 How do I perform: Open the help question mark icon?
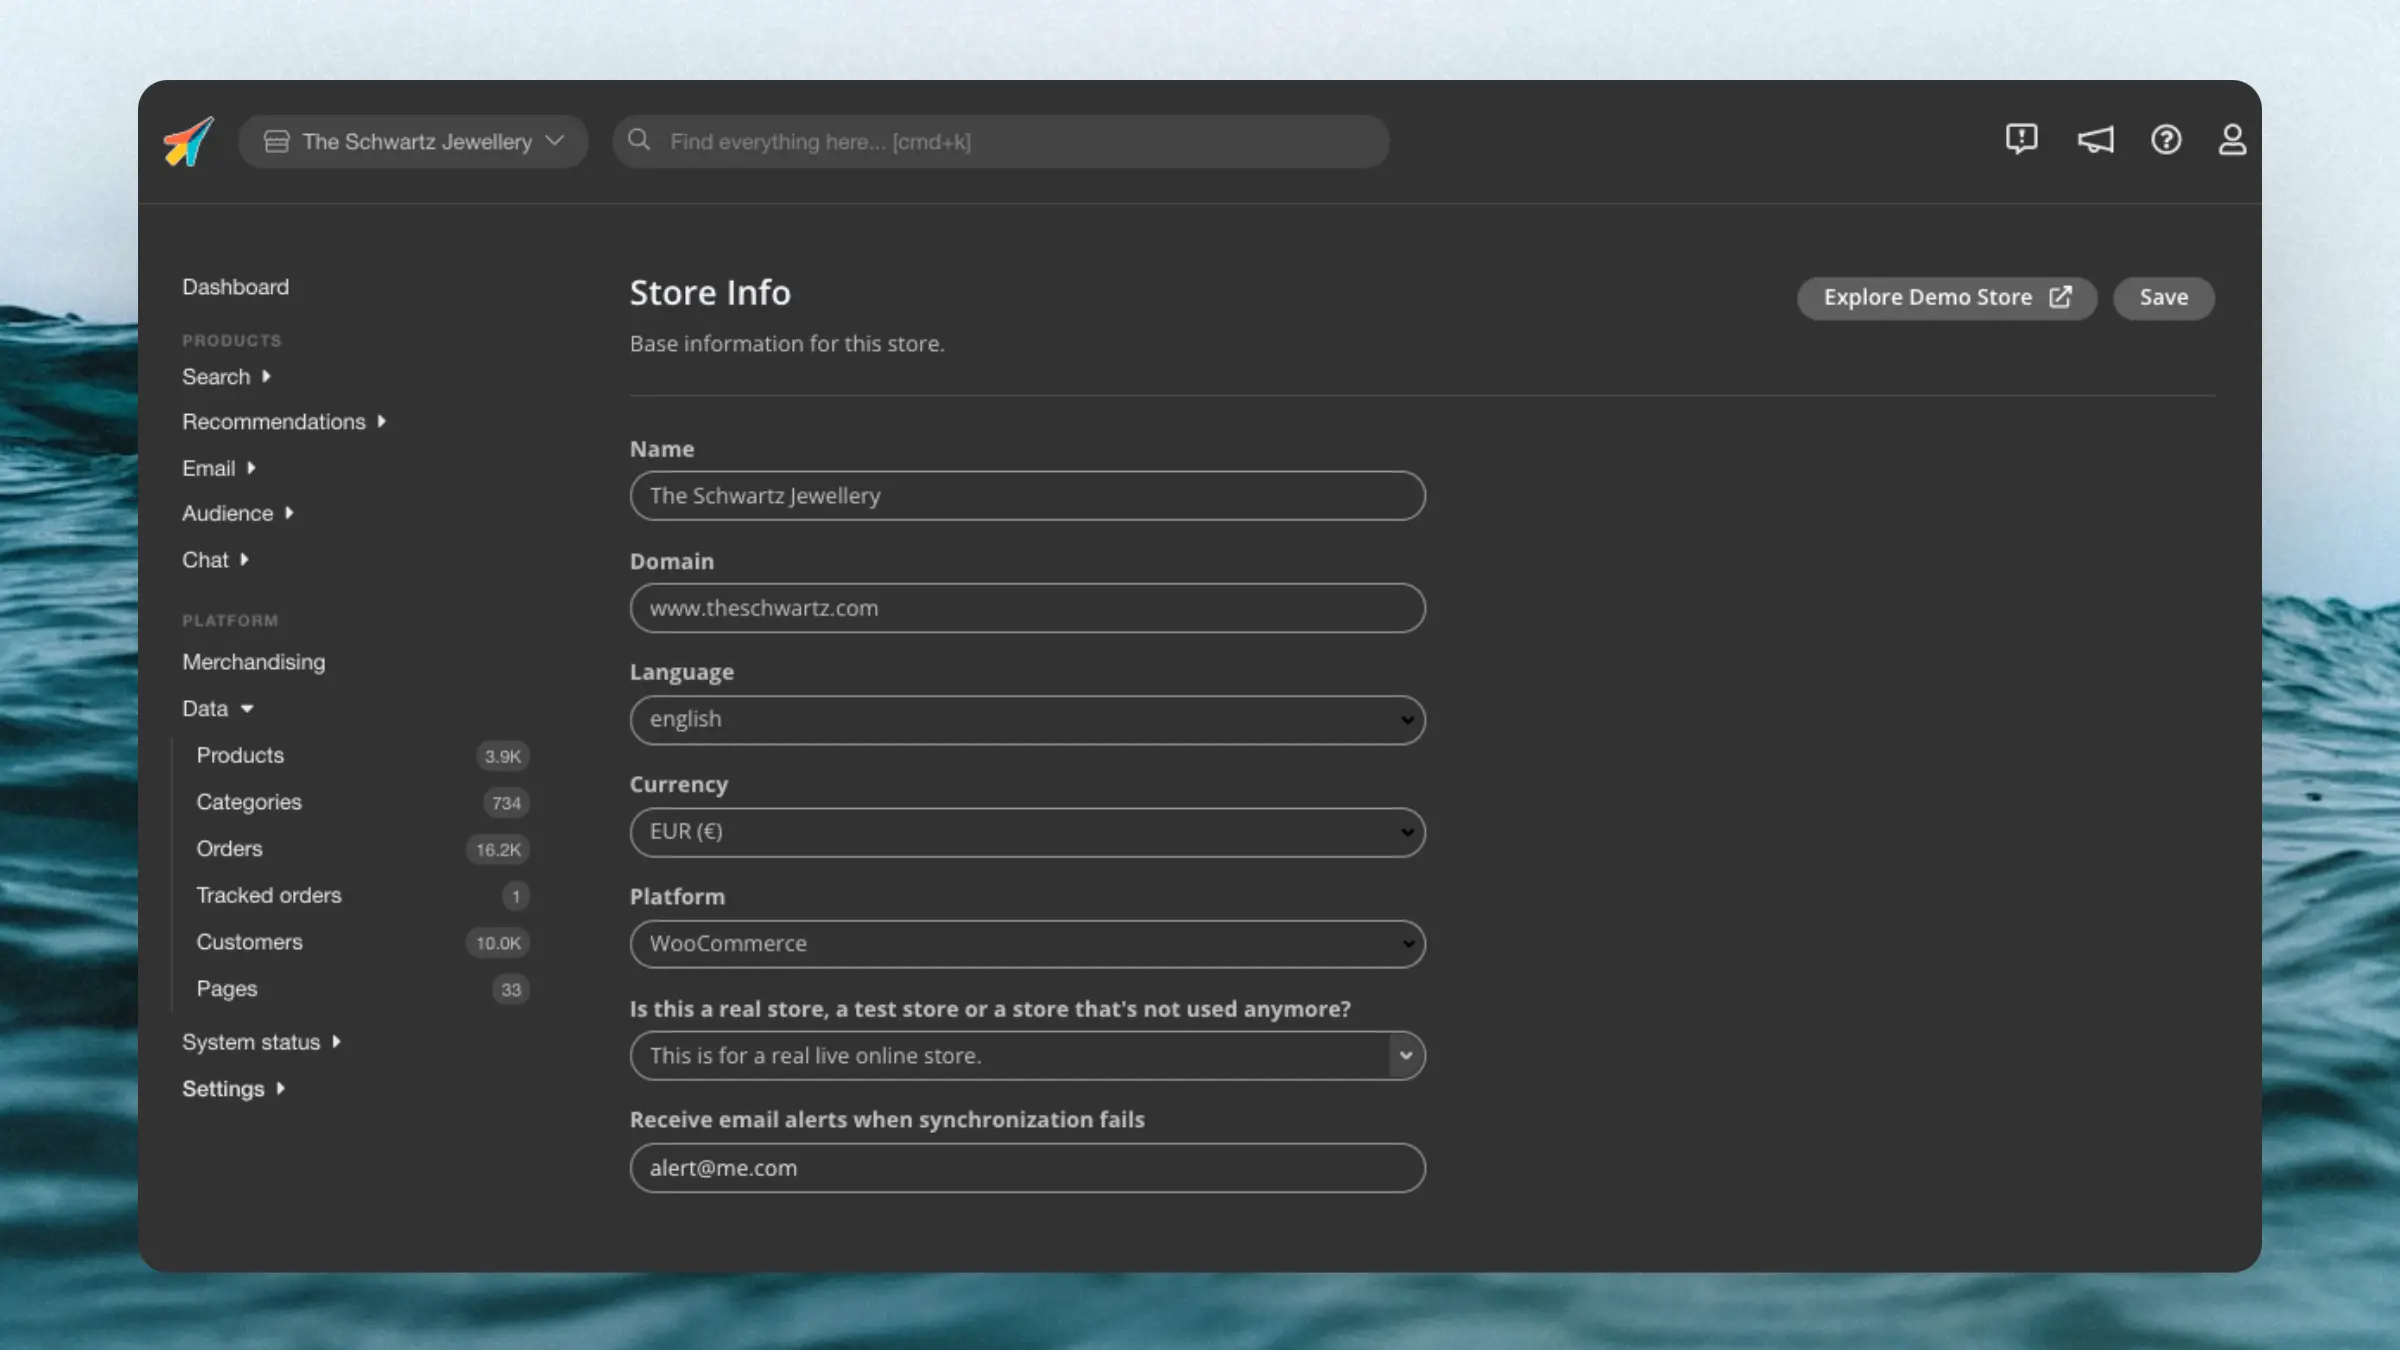[2166, 139]
